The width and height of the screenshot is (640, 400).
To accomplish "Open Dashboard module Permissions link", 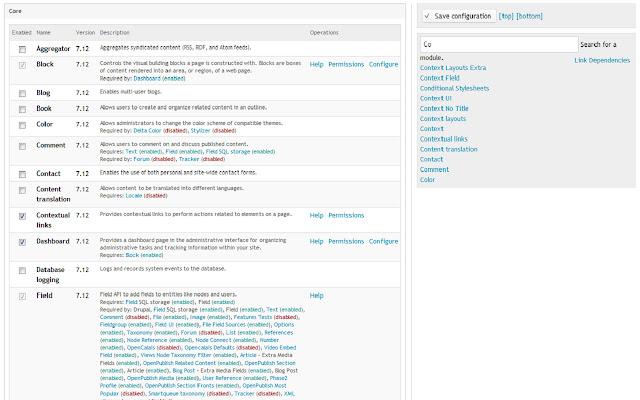I will point(346,241).
